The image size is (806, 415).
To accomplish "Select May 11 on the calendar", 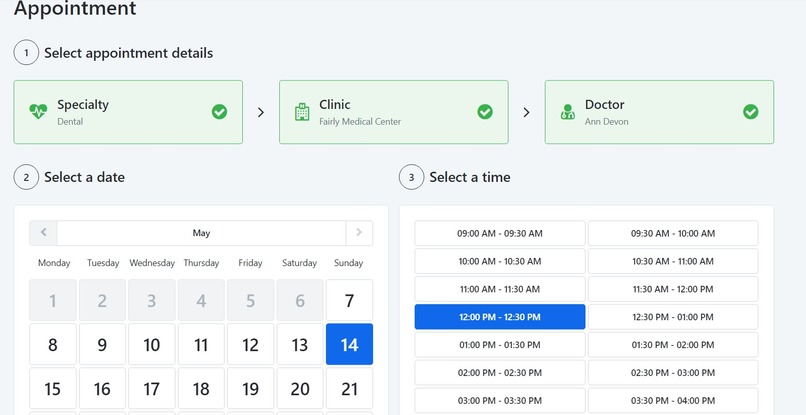I will [201, 344].
